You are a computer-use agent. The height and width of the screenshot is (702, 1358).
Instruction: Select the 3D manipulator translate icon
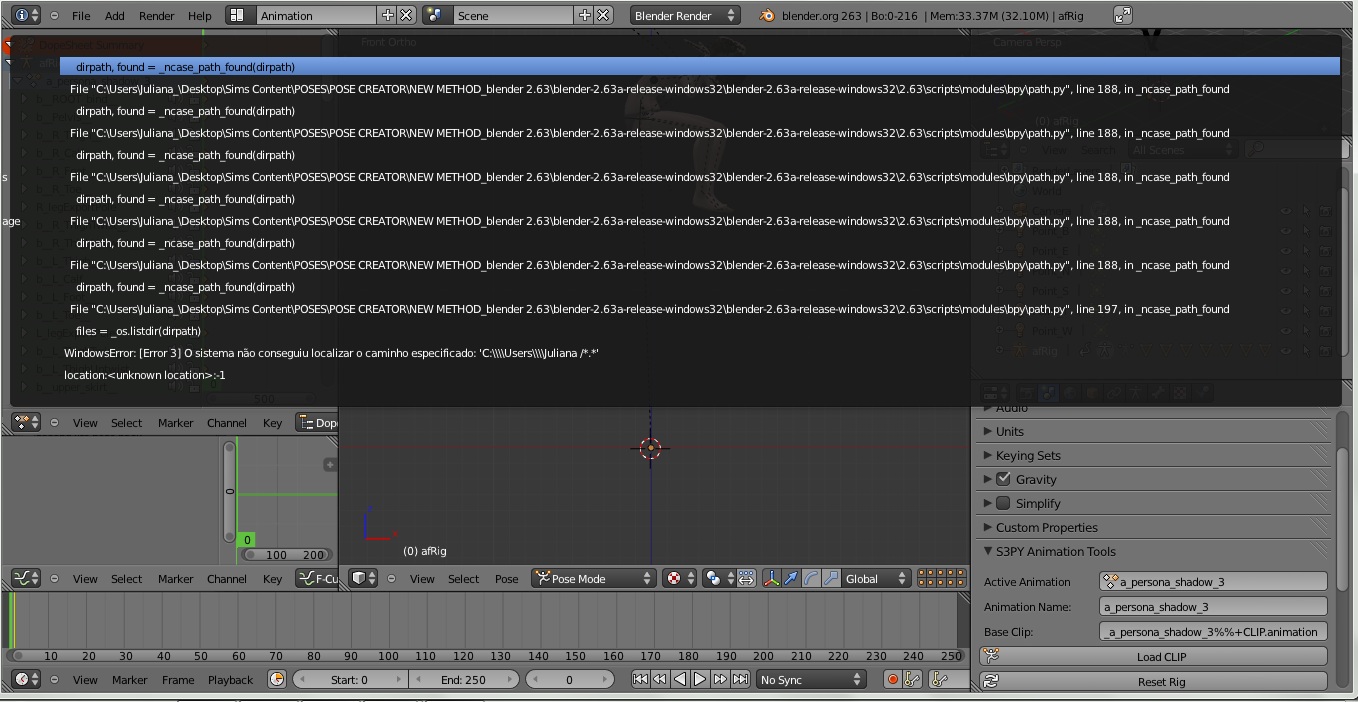pyautogui.click(x=791, y=578)
